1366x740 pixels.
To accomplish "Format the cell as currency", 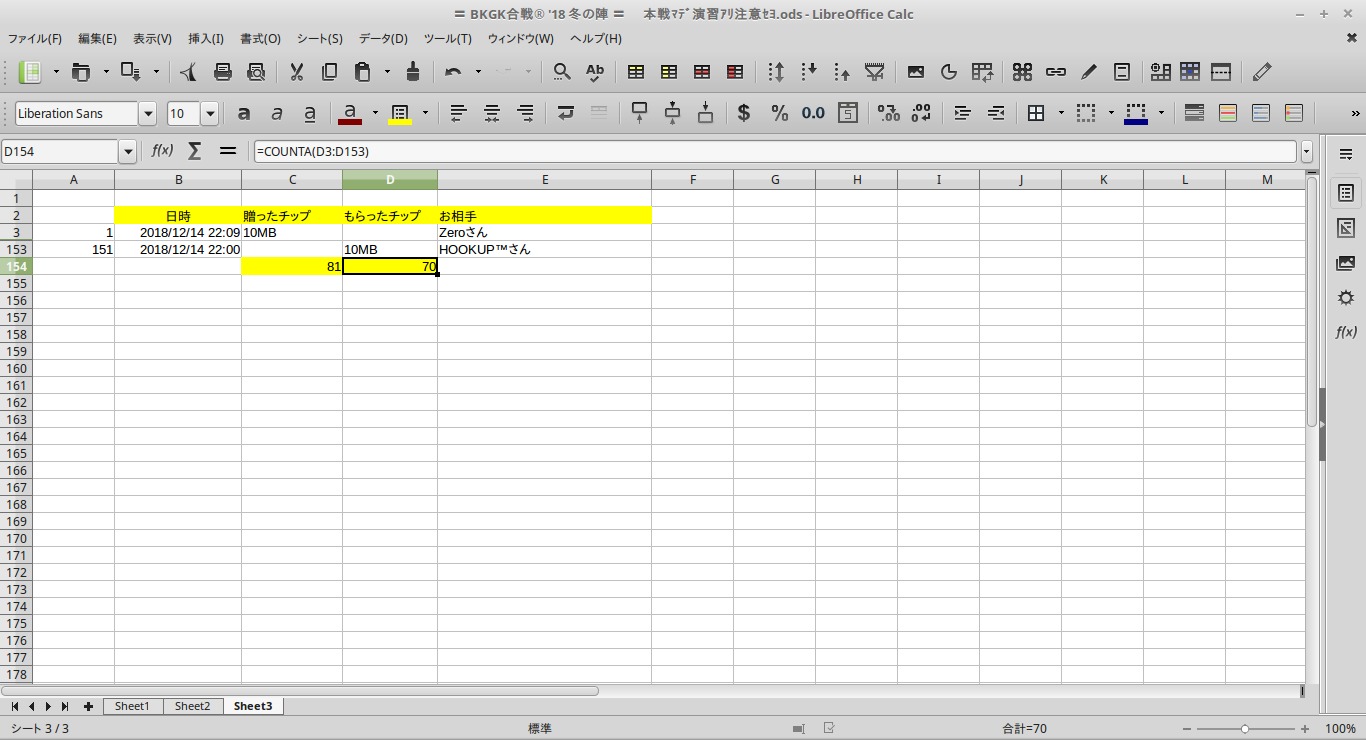I will point(744,113).
